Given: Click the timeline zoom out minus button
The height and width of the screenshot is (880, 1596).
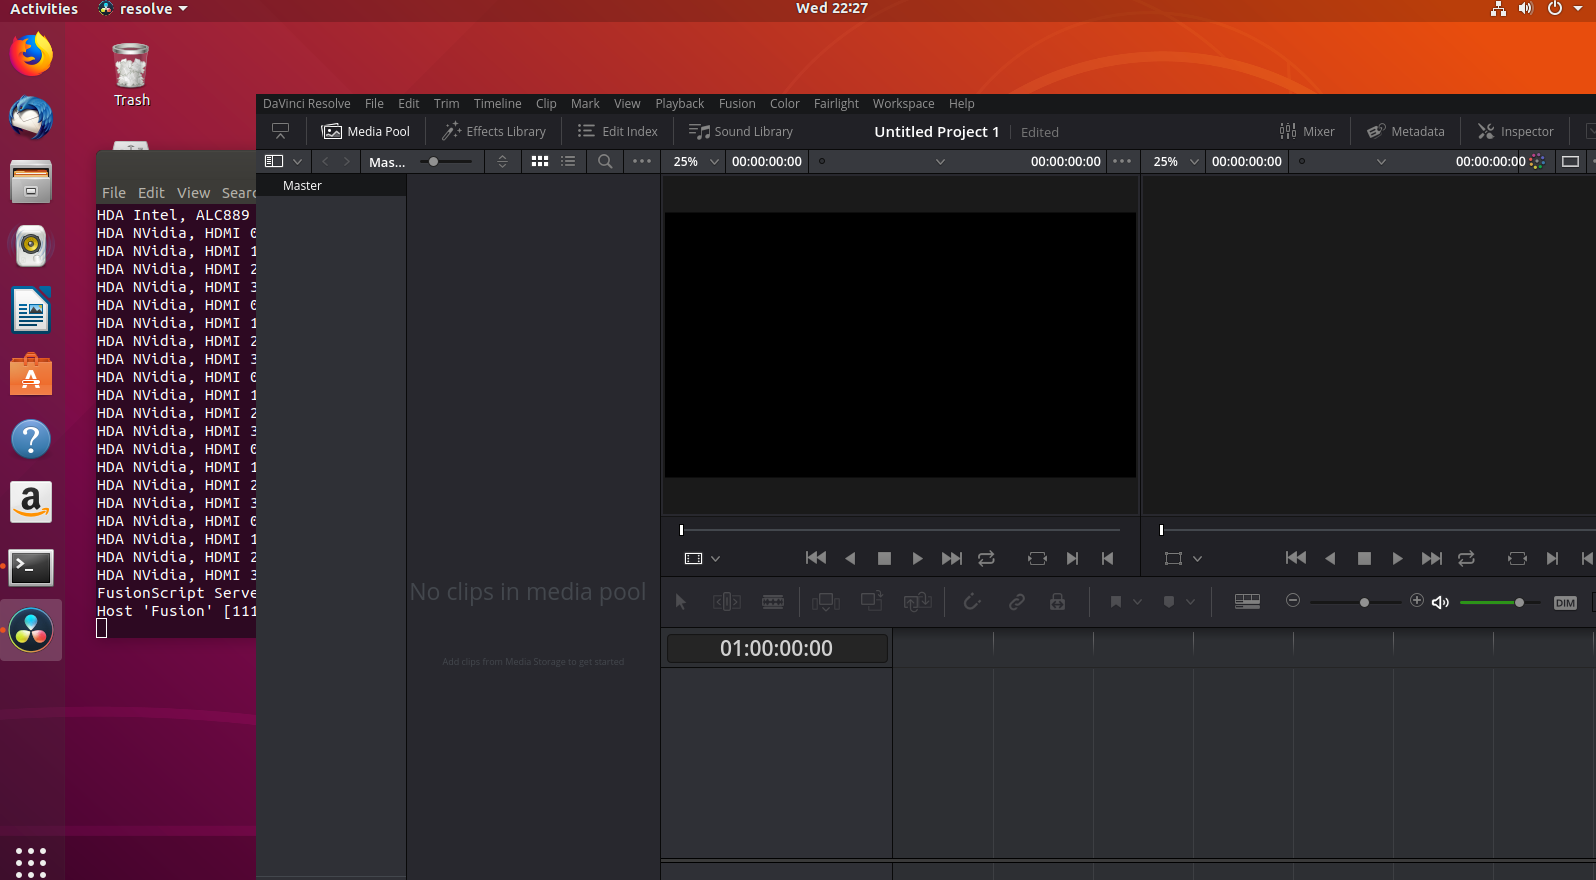Looking at the screenshot, I should point(1293,600).
